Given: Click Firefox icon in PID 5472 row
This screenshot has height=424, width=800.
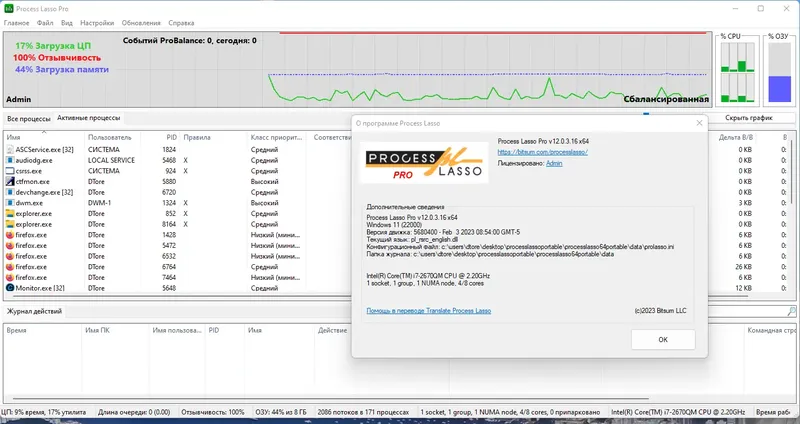Looking at the screenshot, I should pyautogui.click(x=10, y=245).
